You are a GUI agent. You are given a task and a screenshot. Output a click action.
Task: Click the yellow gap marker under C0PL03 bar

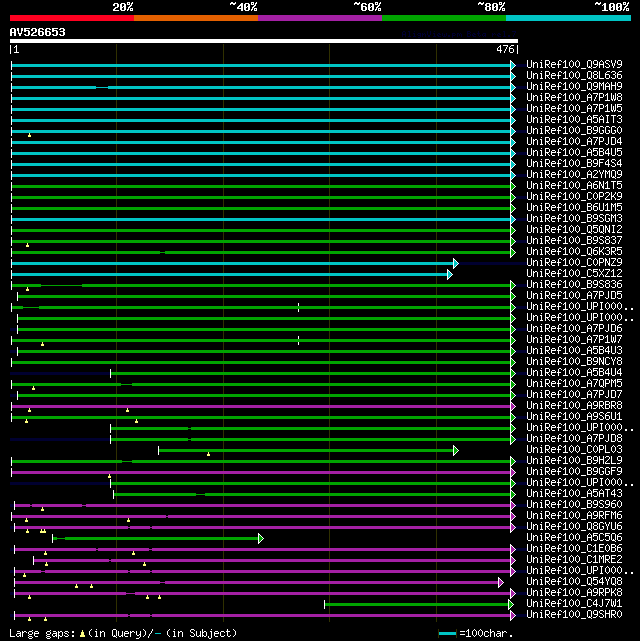(208, 454)
